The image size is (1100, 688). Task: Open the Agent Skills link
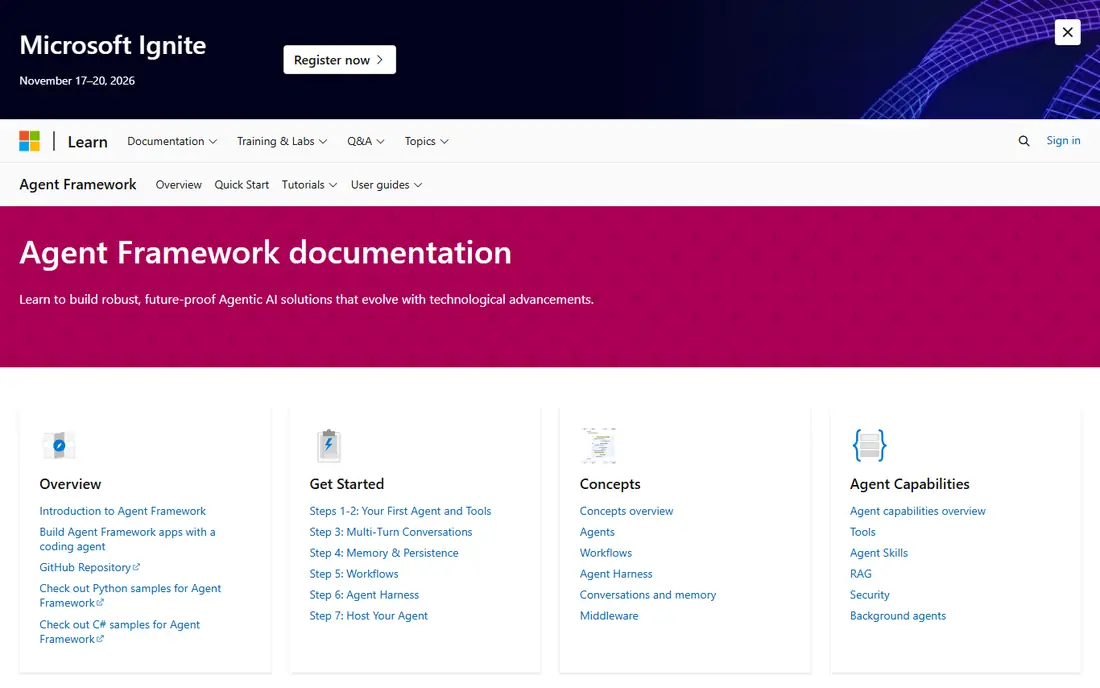tap(878, 553)
